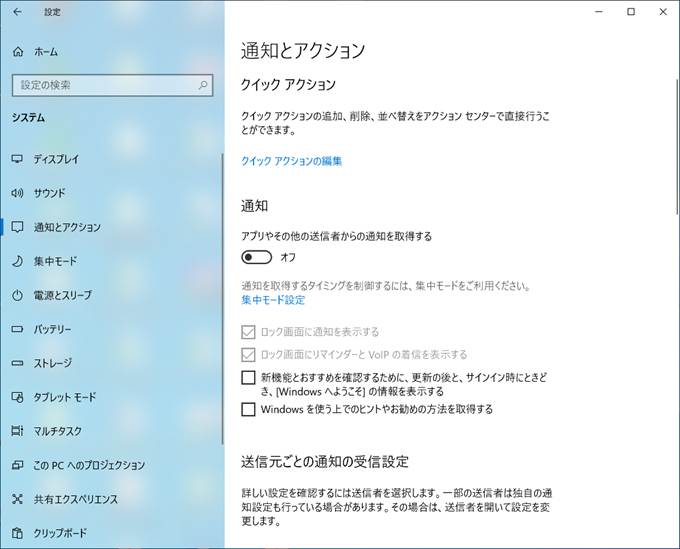Click the Focus assist (集中モード) moon icon

(17, 261)
